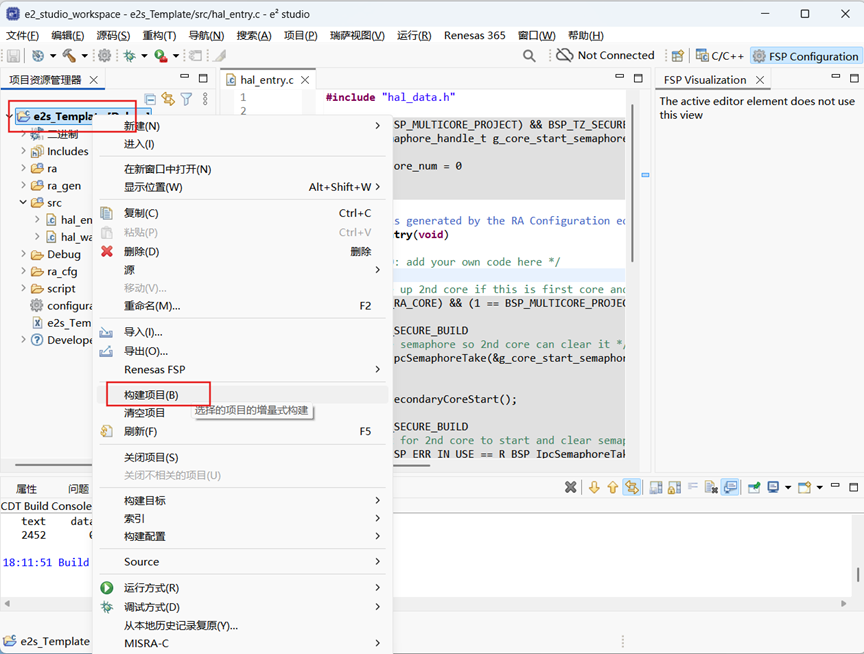Screen dimensions: 864x654
Task: Collapse the src folder in project tree
Action: point(23,202)
